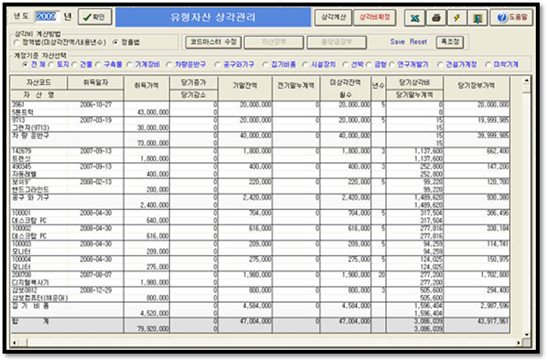Screen dimensions: 548x362
Task: Click the exit door icon
Action: pyautogui.click(x=477, y=17)
